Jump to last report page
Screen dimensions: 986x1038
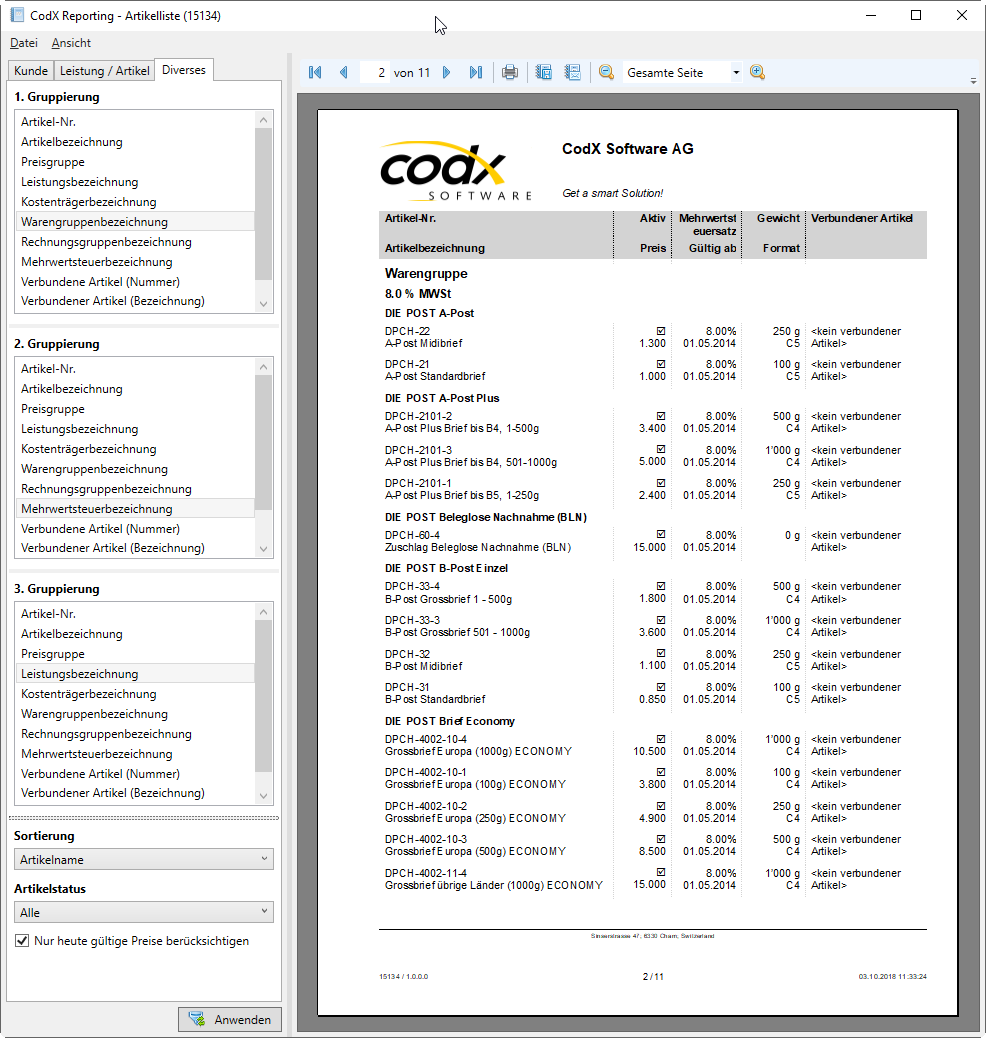[475, 72]
